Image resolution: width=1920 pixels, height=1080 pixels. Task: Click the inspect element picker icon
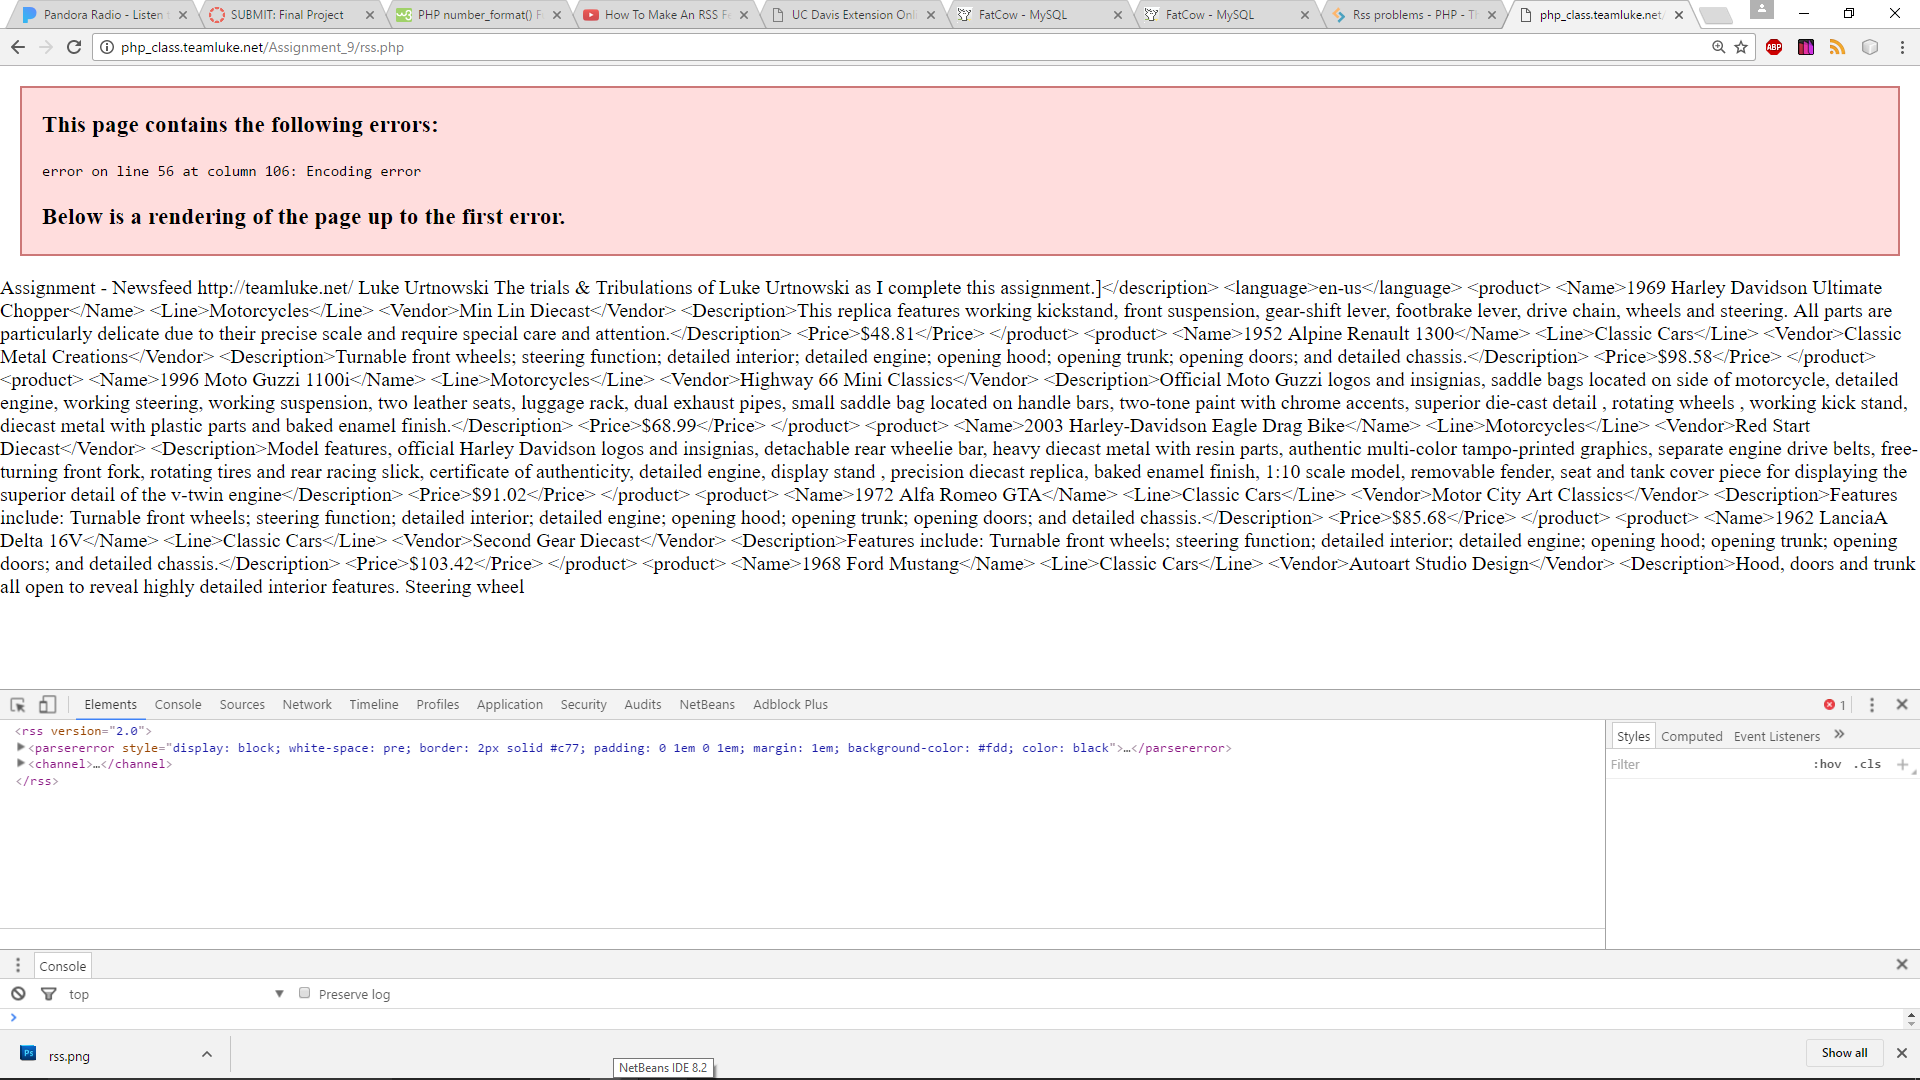pyautogui.click(x=18, y=705)
